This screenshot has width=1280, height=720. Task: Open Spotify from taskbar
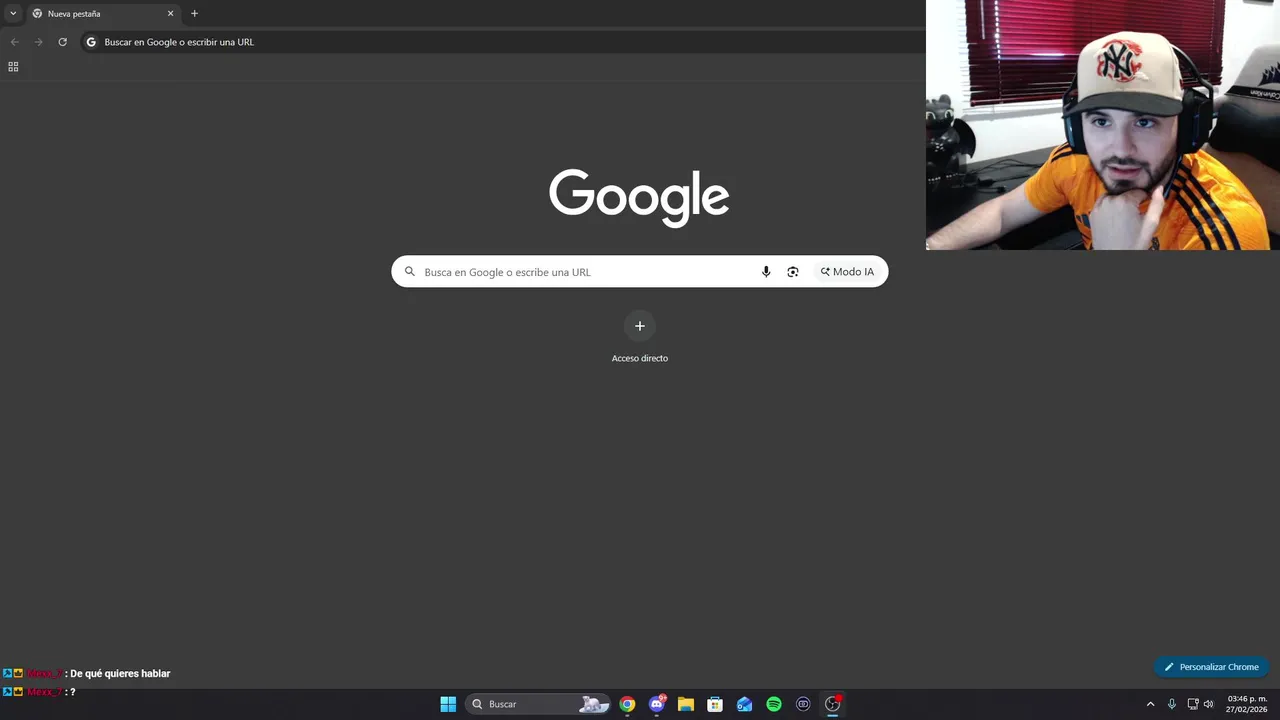point(774,704)
